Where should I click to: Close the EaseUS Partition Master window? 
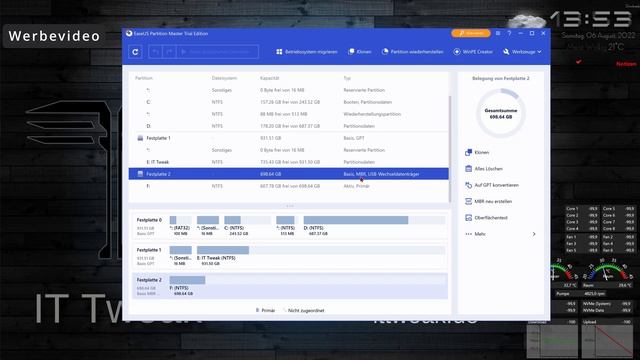(x=543, y=33)
